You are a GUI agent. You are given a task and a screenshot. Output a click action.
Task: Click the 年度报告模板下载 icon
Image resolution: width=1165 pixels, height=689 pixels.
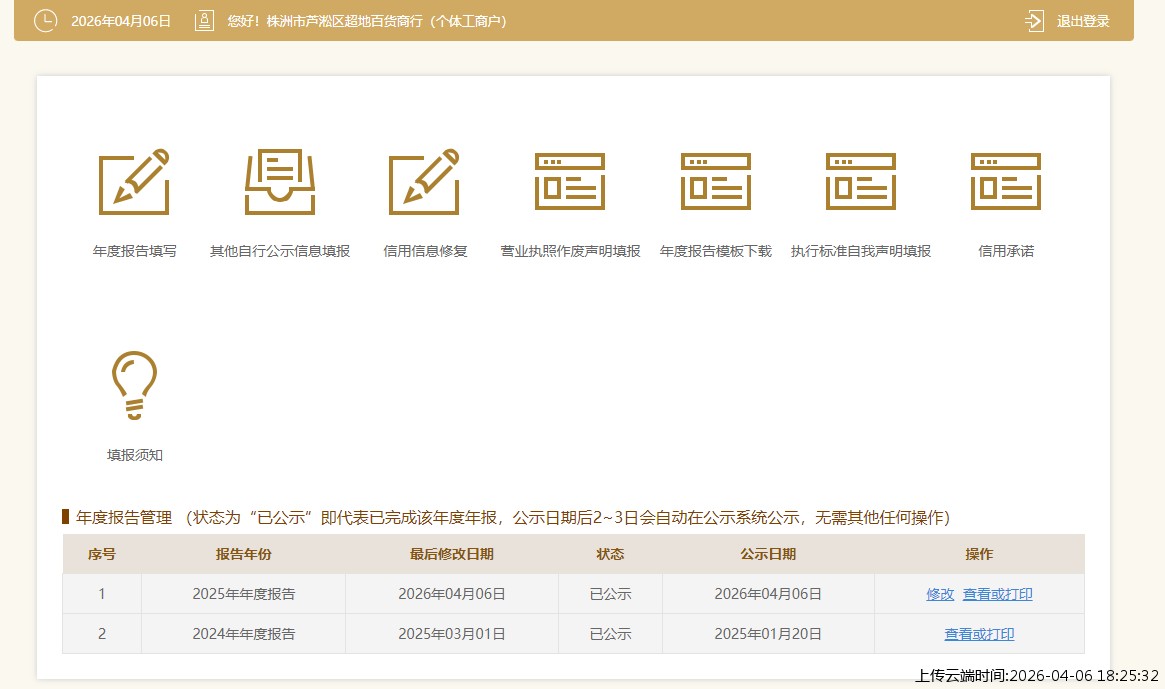coord(716,182)
